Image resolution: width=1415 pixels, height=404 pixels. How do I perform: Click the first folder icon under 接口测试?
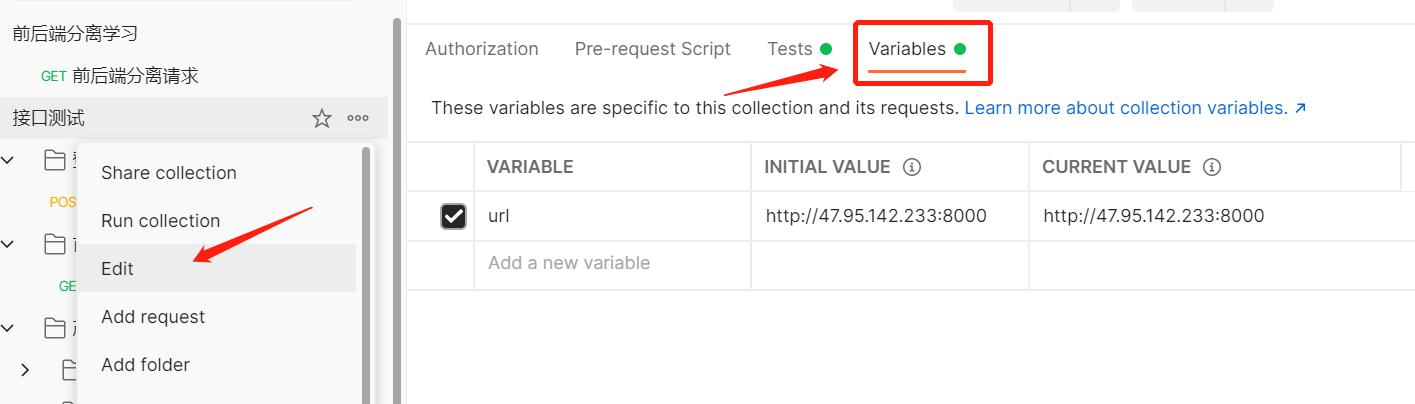point(54,159)
